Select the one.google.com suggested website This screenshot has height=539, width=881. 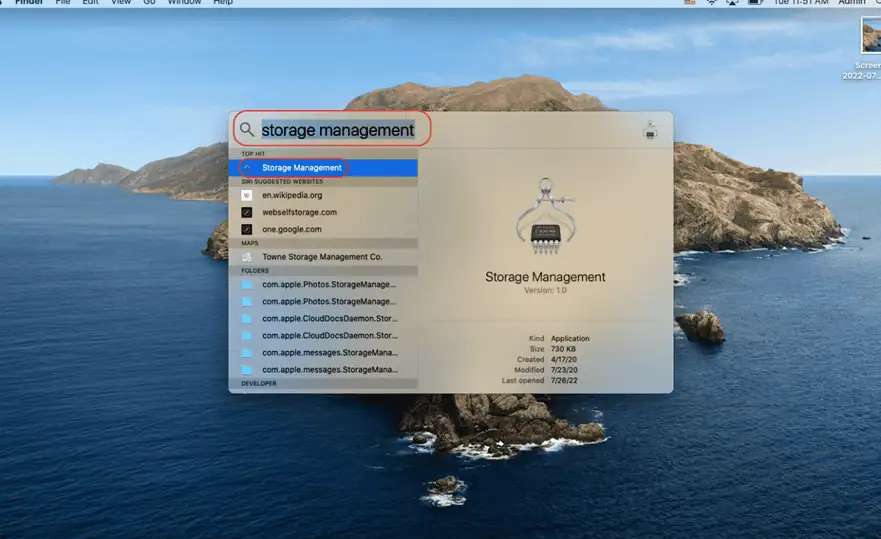click(323, 229)
